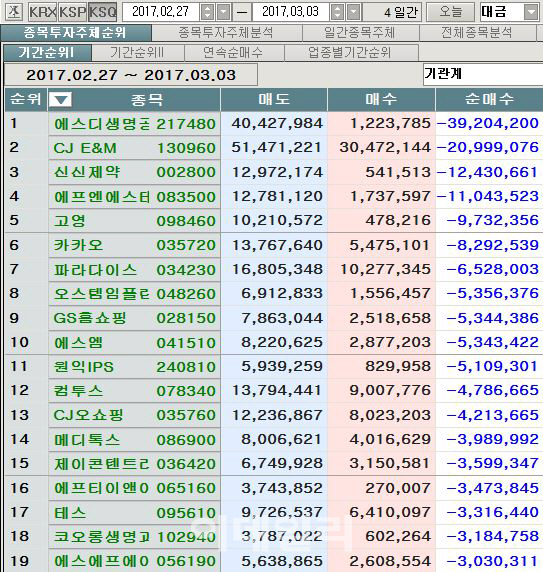
Task: Select the 연속순매수 sub-tab
Action: point(233,53)
